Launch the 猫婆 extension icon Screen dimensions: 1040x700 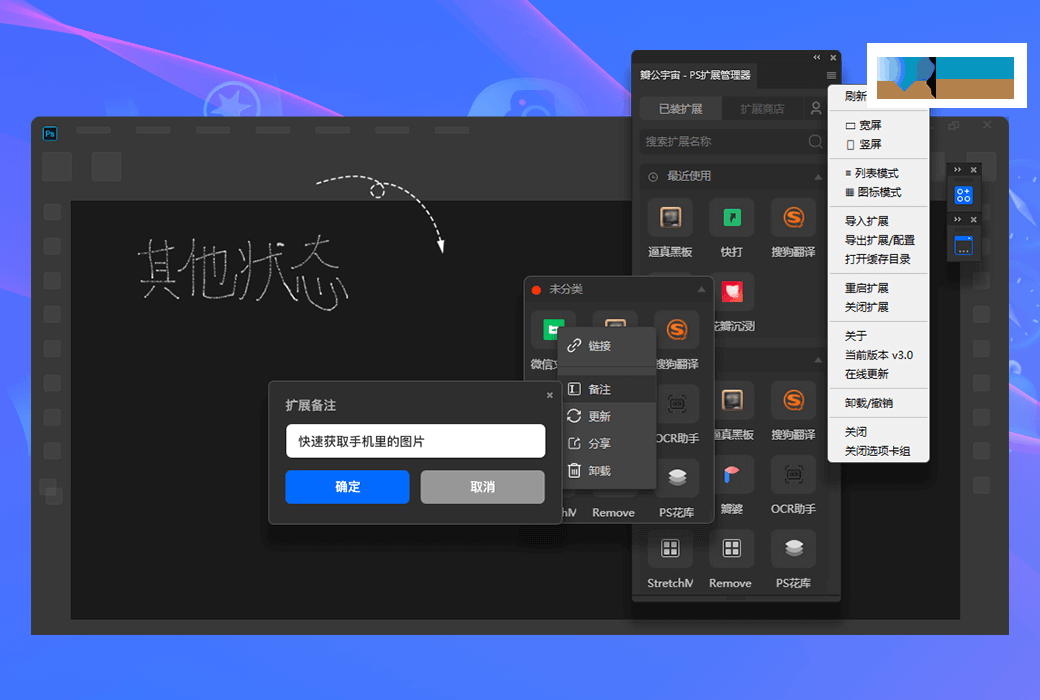pyautogui.click(x=732, y=474)
